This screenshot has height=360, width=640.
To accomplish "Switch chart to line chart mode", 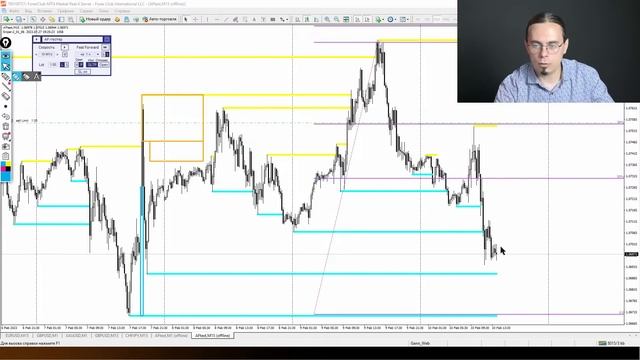I will pos(316,19).
